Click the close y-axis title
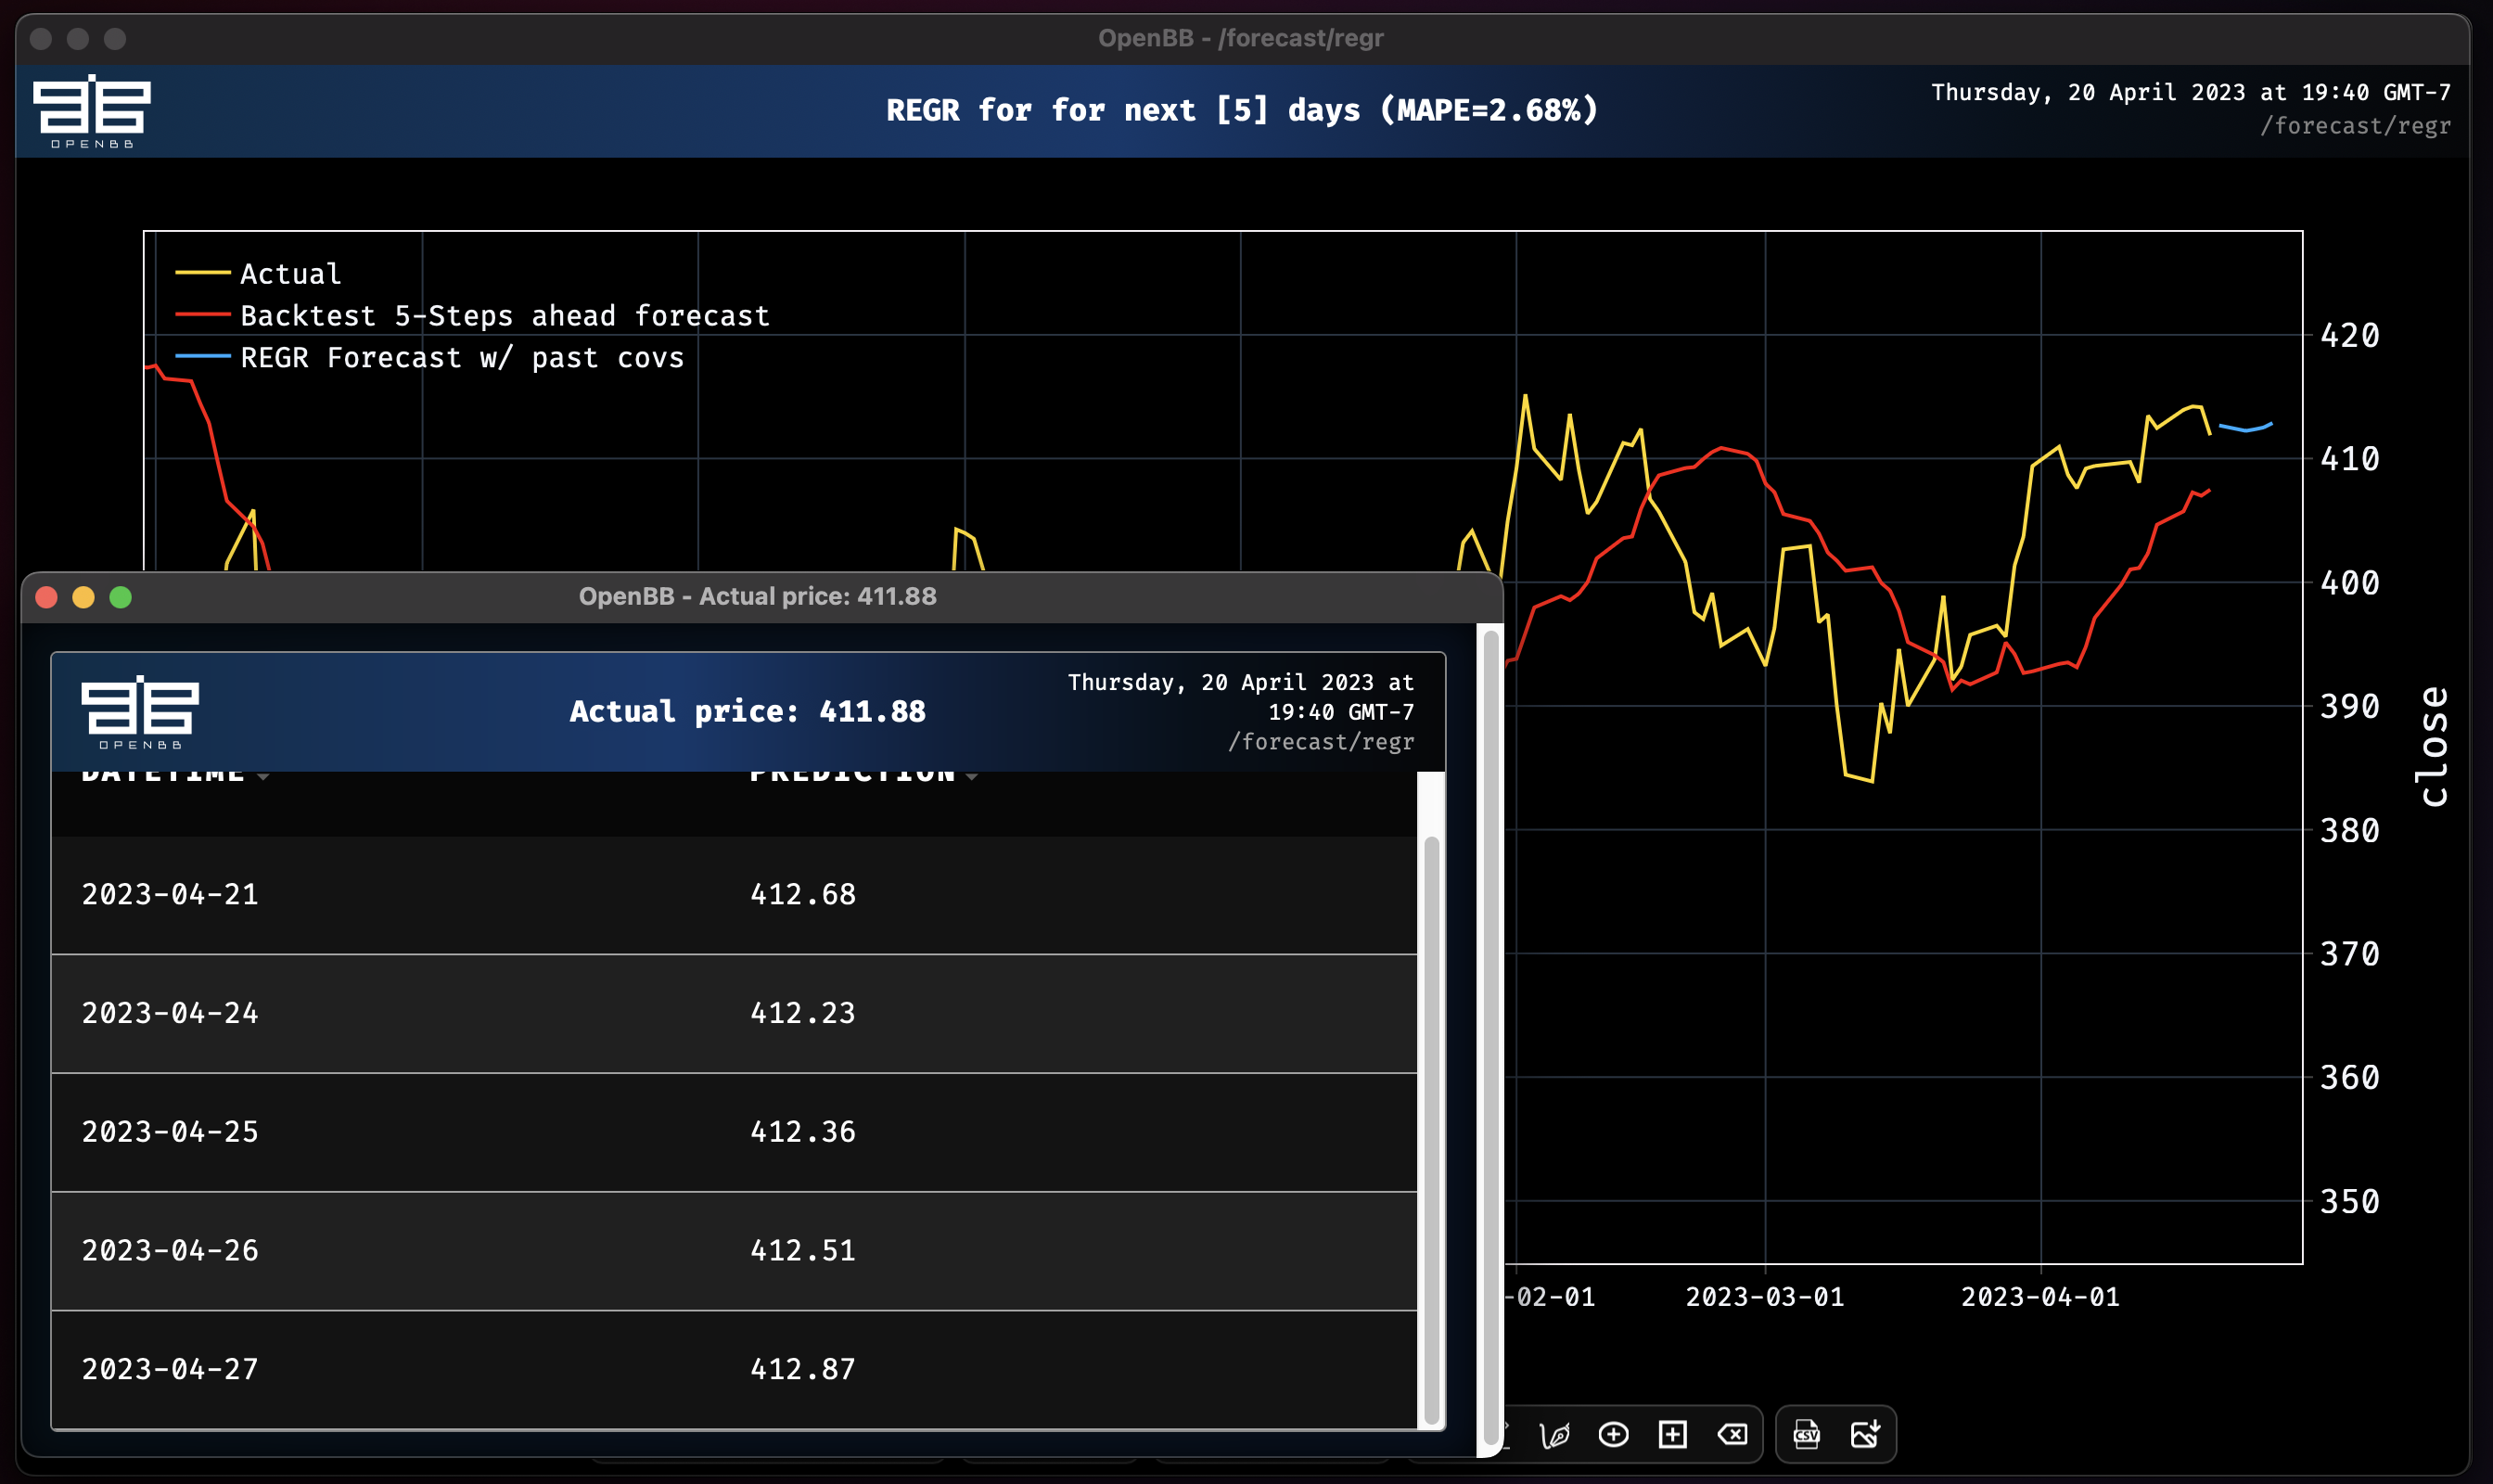The image size is (2493, 1484). pos(2433,746)
